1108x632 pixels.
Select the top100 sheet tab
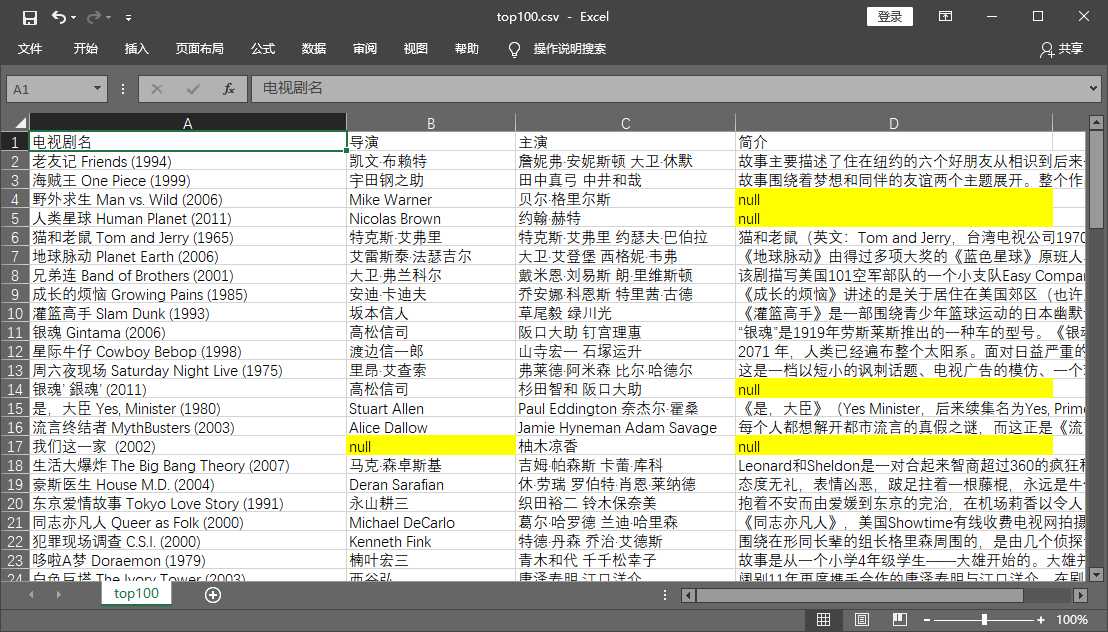click(136, 594)
